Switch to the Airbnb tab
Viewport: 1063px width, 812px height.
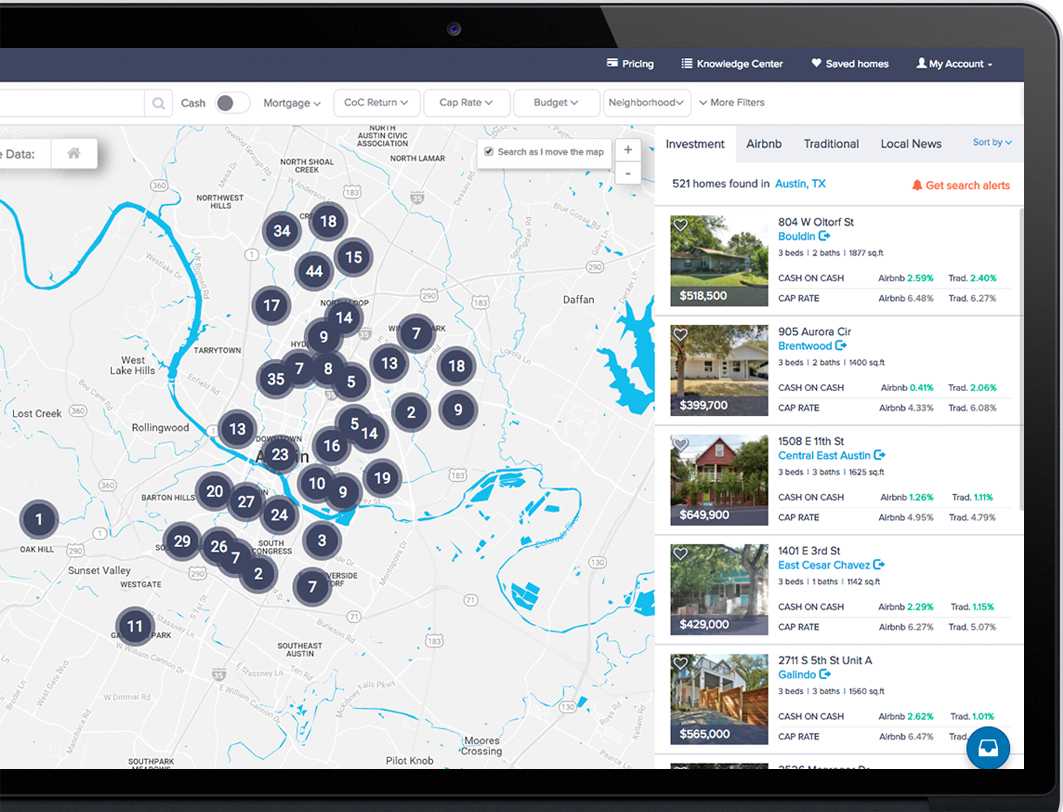click(764, 144)
